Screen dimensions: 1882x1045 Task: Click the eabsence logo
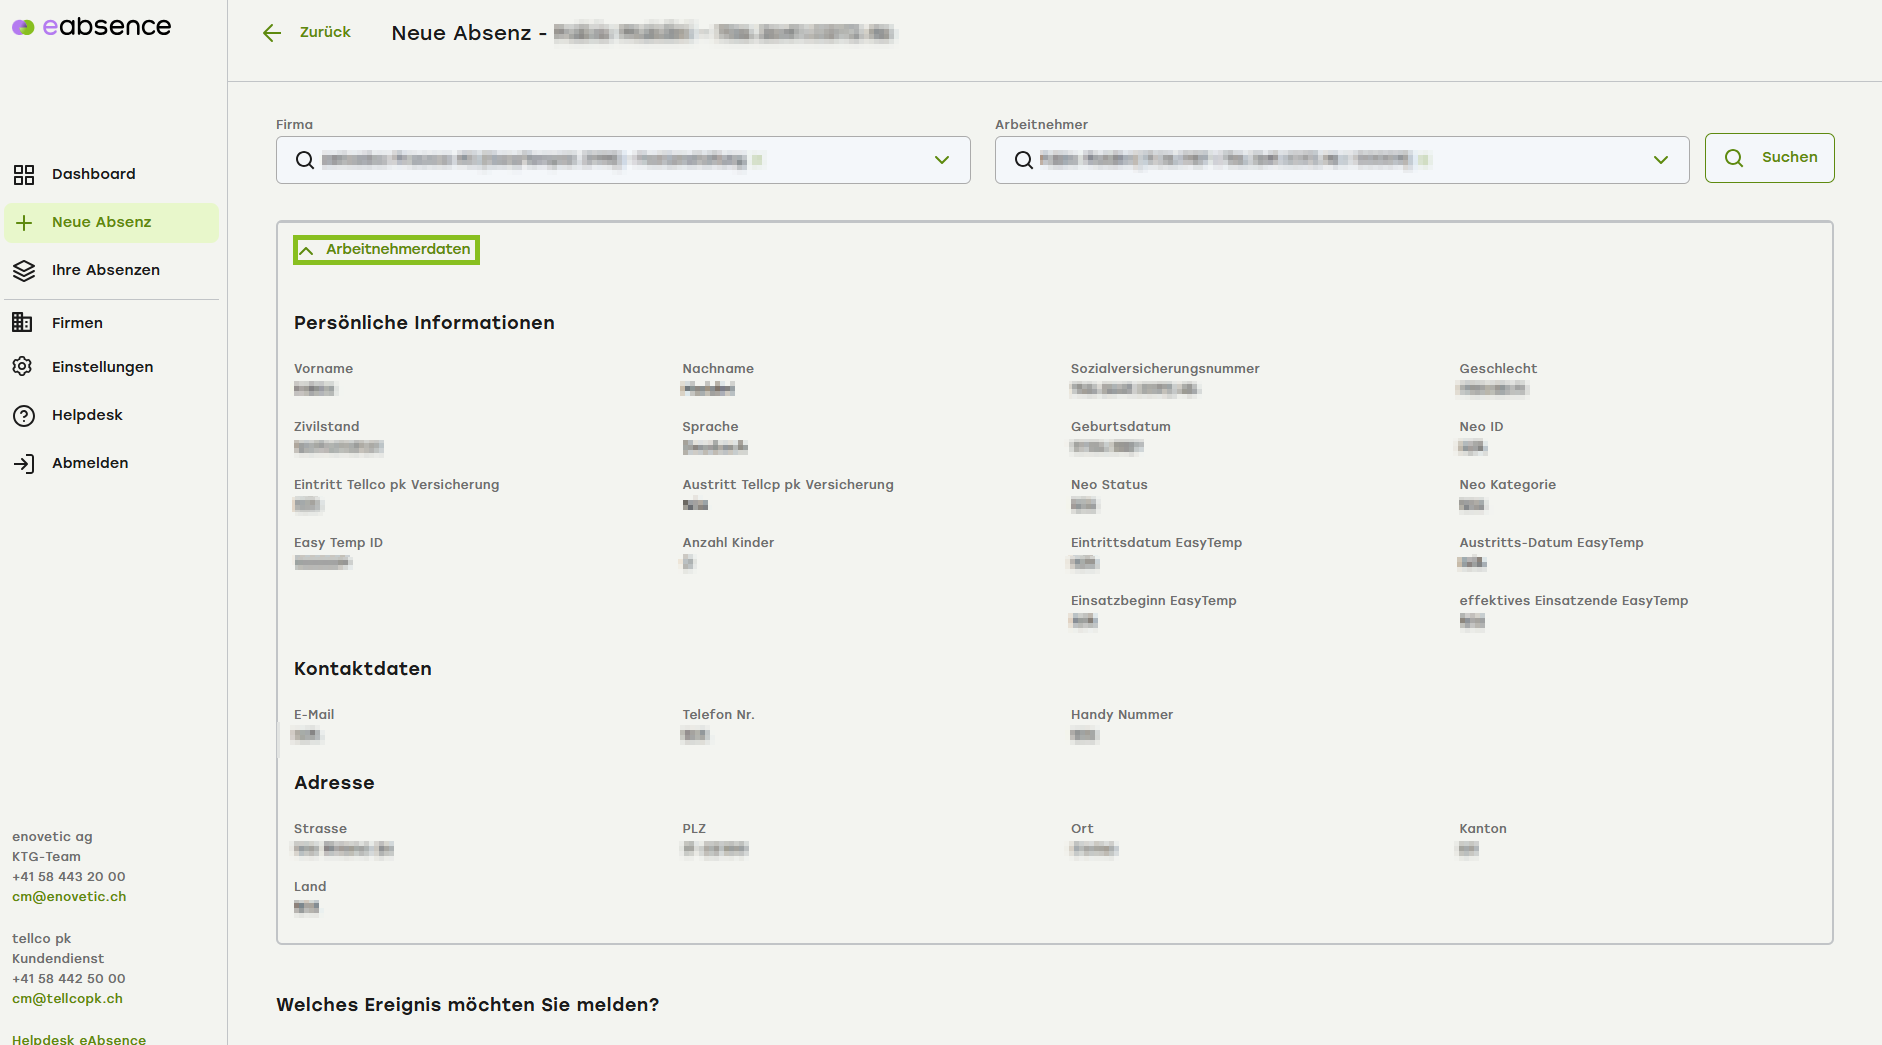(92, 27)
